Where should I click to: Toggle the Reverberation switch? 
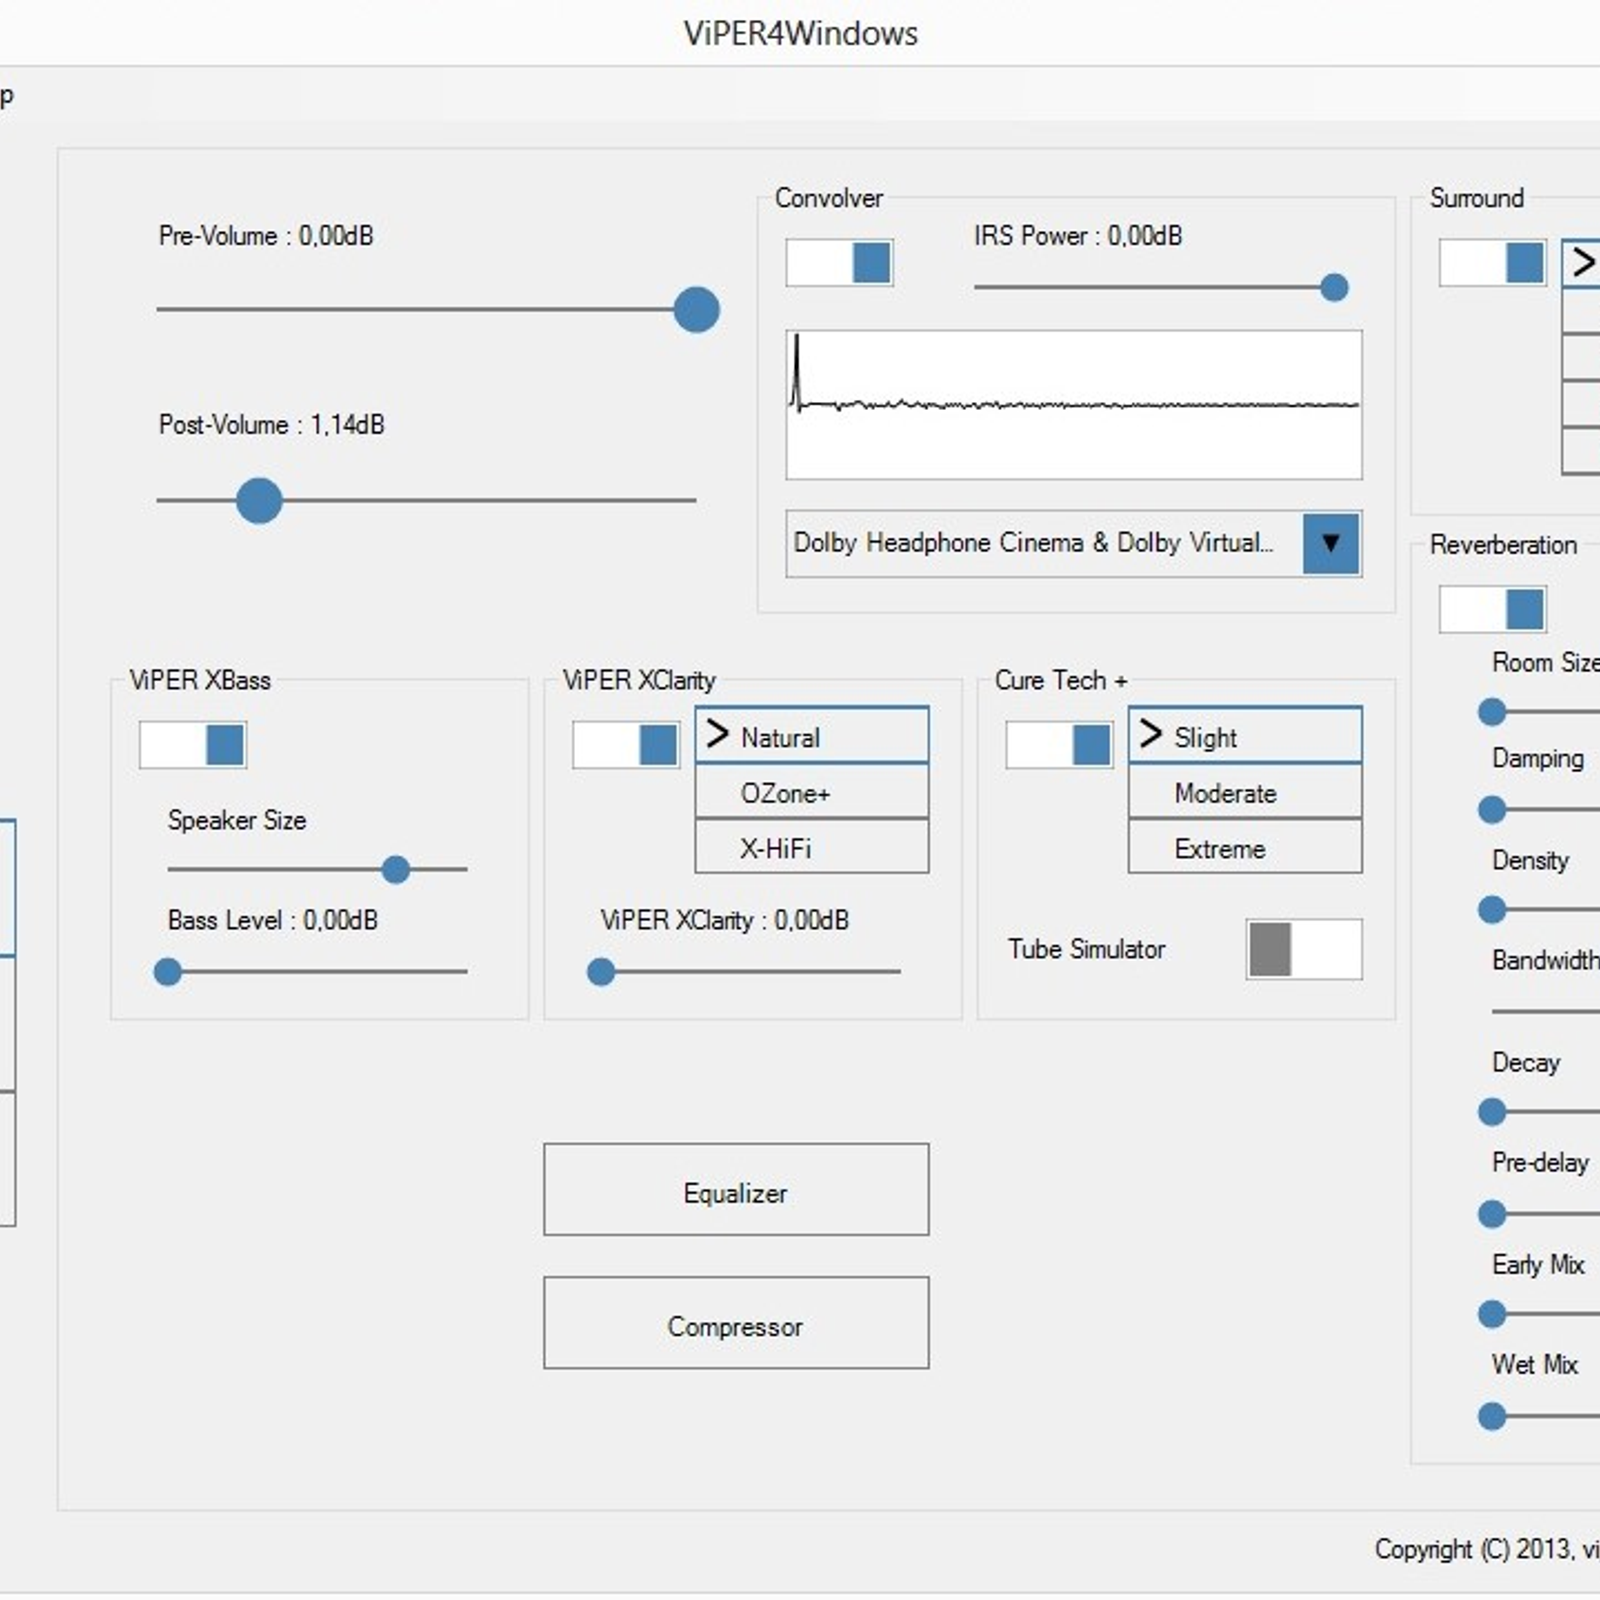coord(1492,609)
